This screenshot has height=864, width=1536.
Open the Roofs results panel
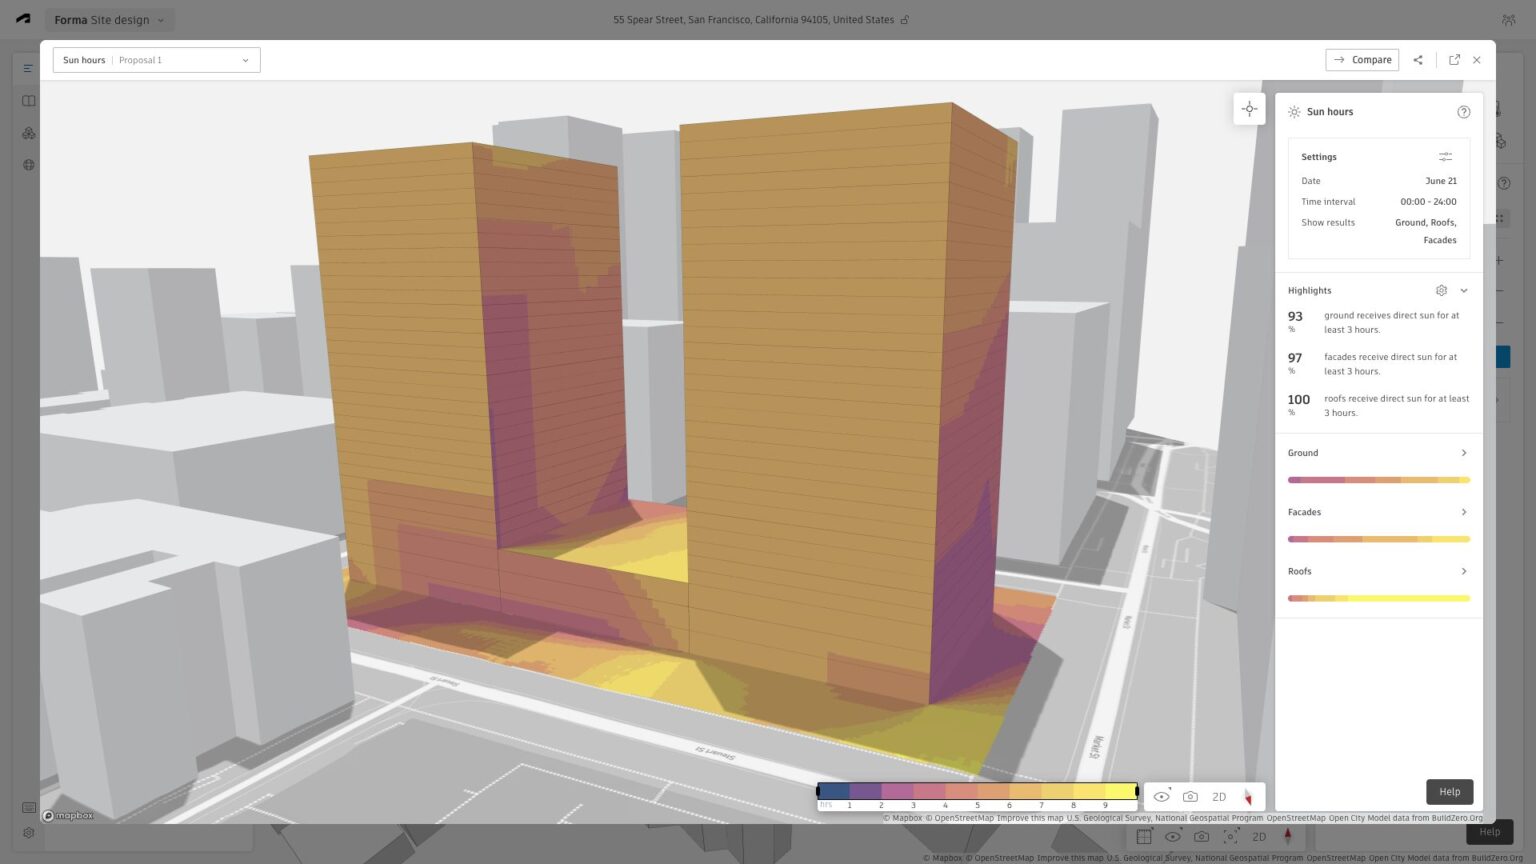click(1464, 571)
